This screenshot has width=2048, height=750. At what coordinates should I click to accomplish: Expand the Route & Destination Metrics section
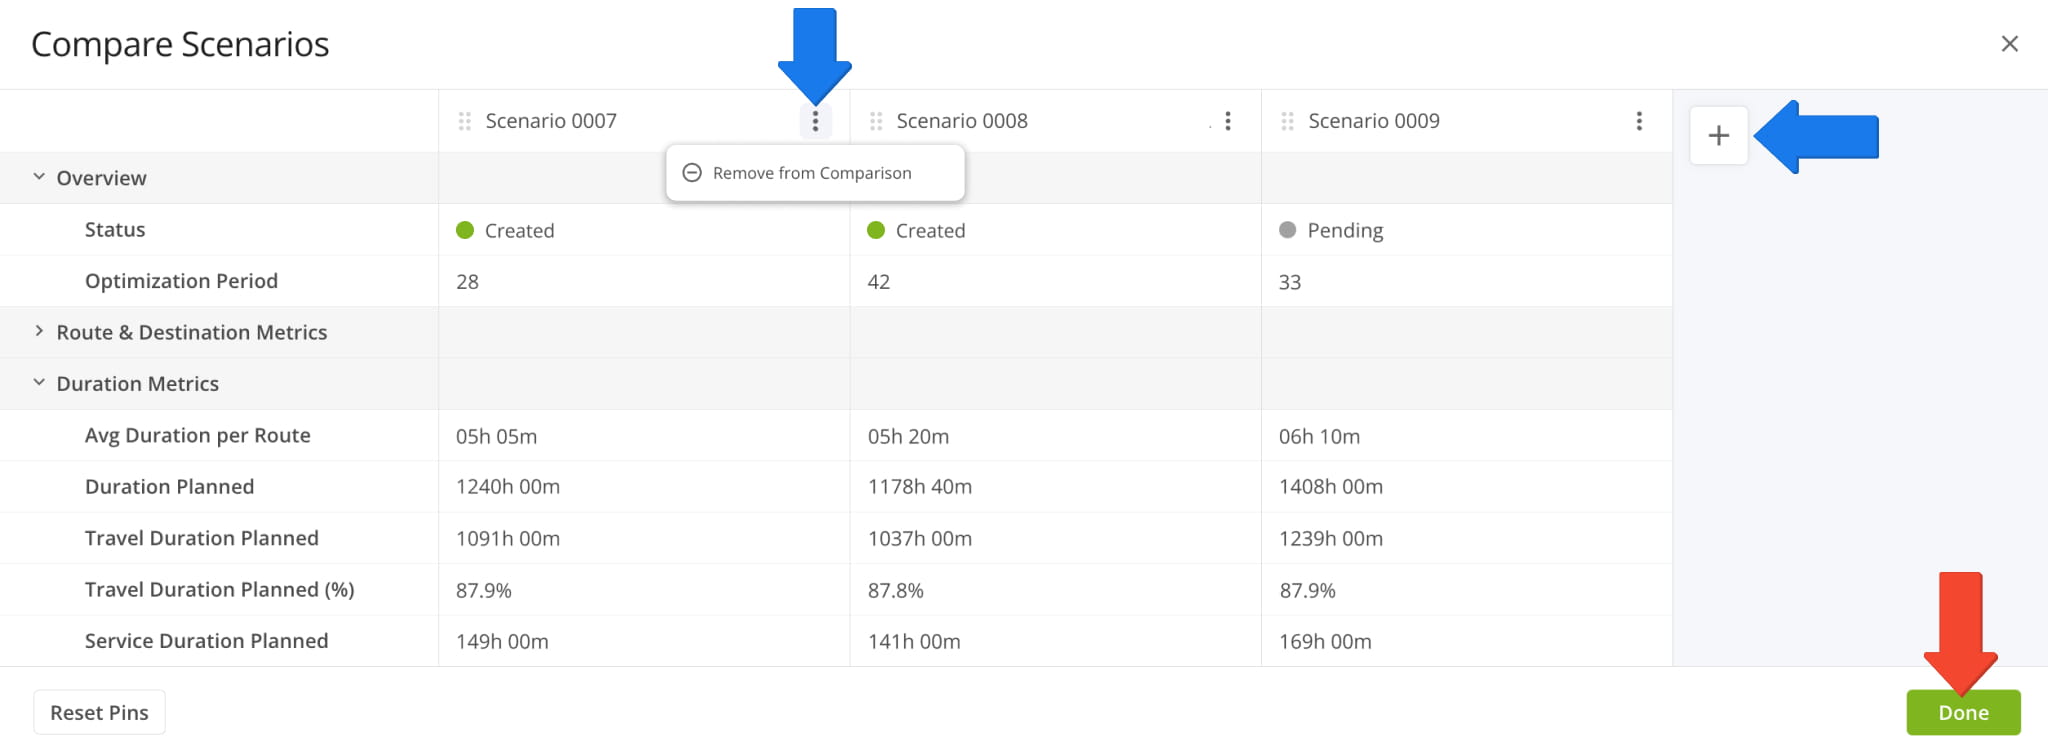tap(39, 332)
